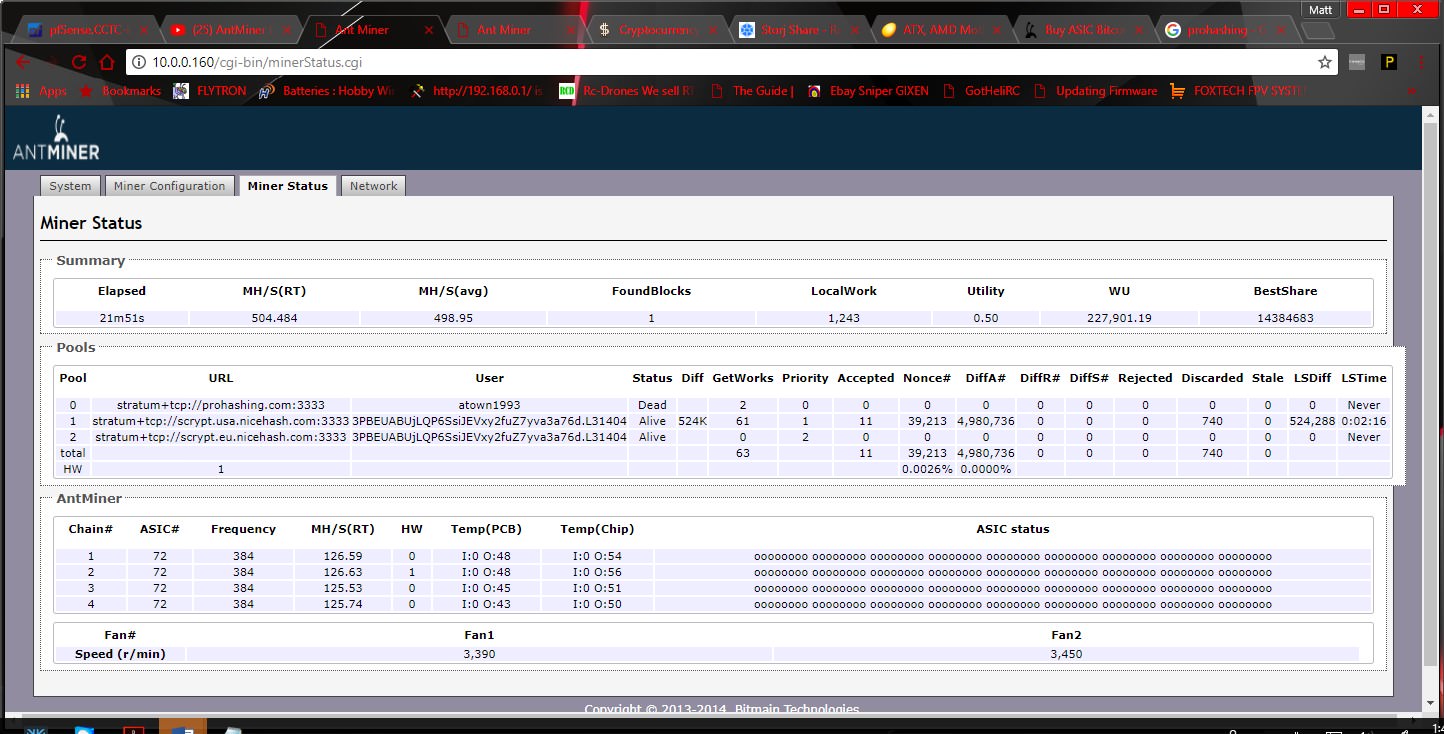This screenshot has height=734, width=1444.
Task: Click the 14384683 BestShare value
Action: point(1285,318)
